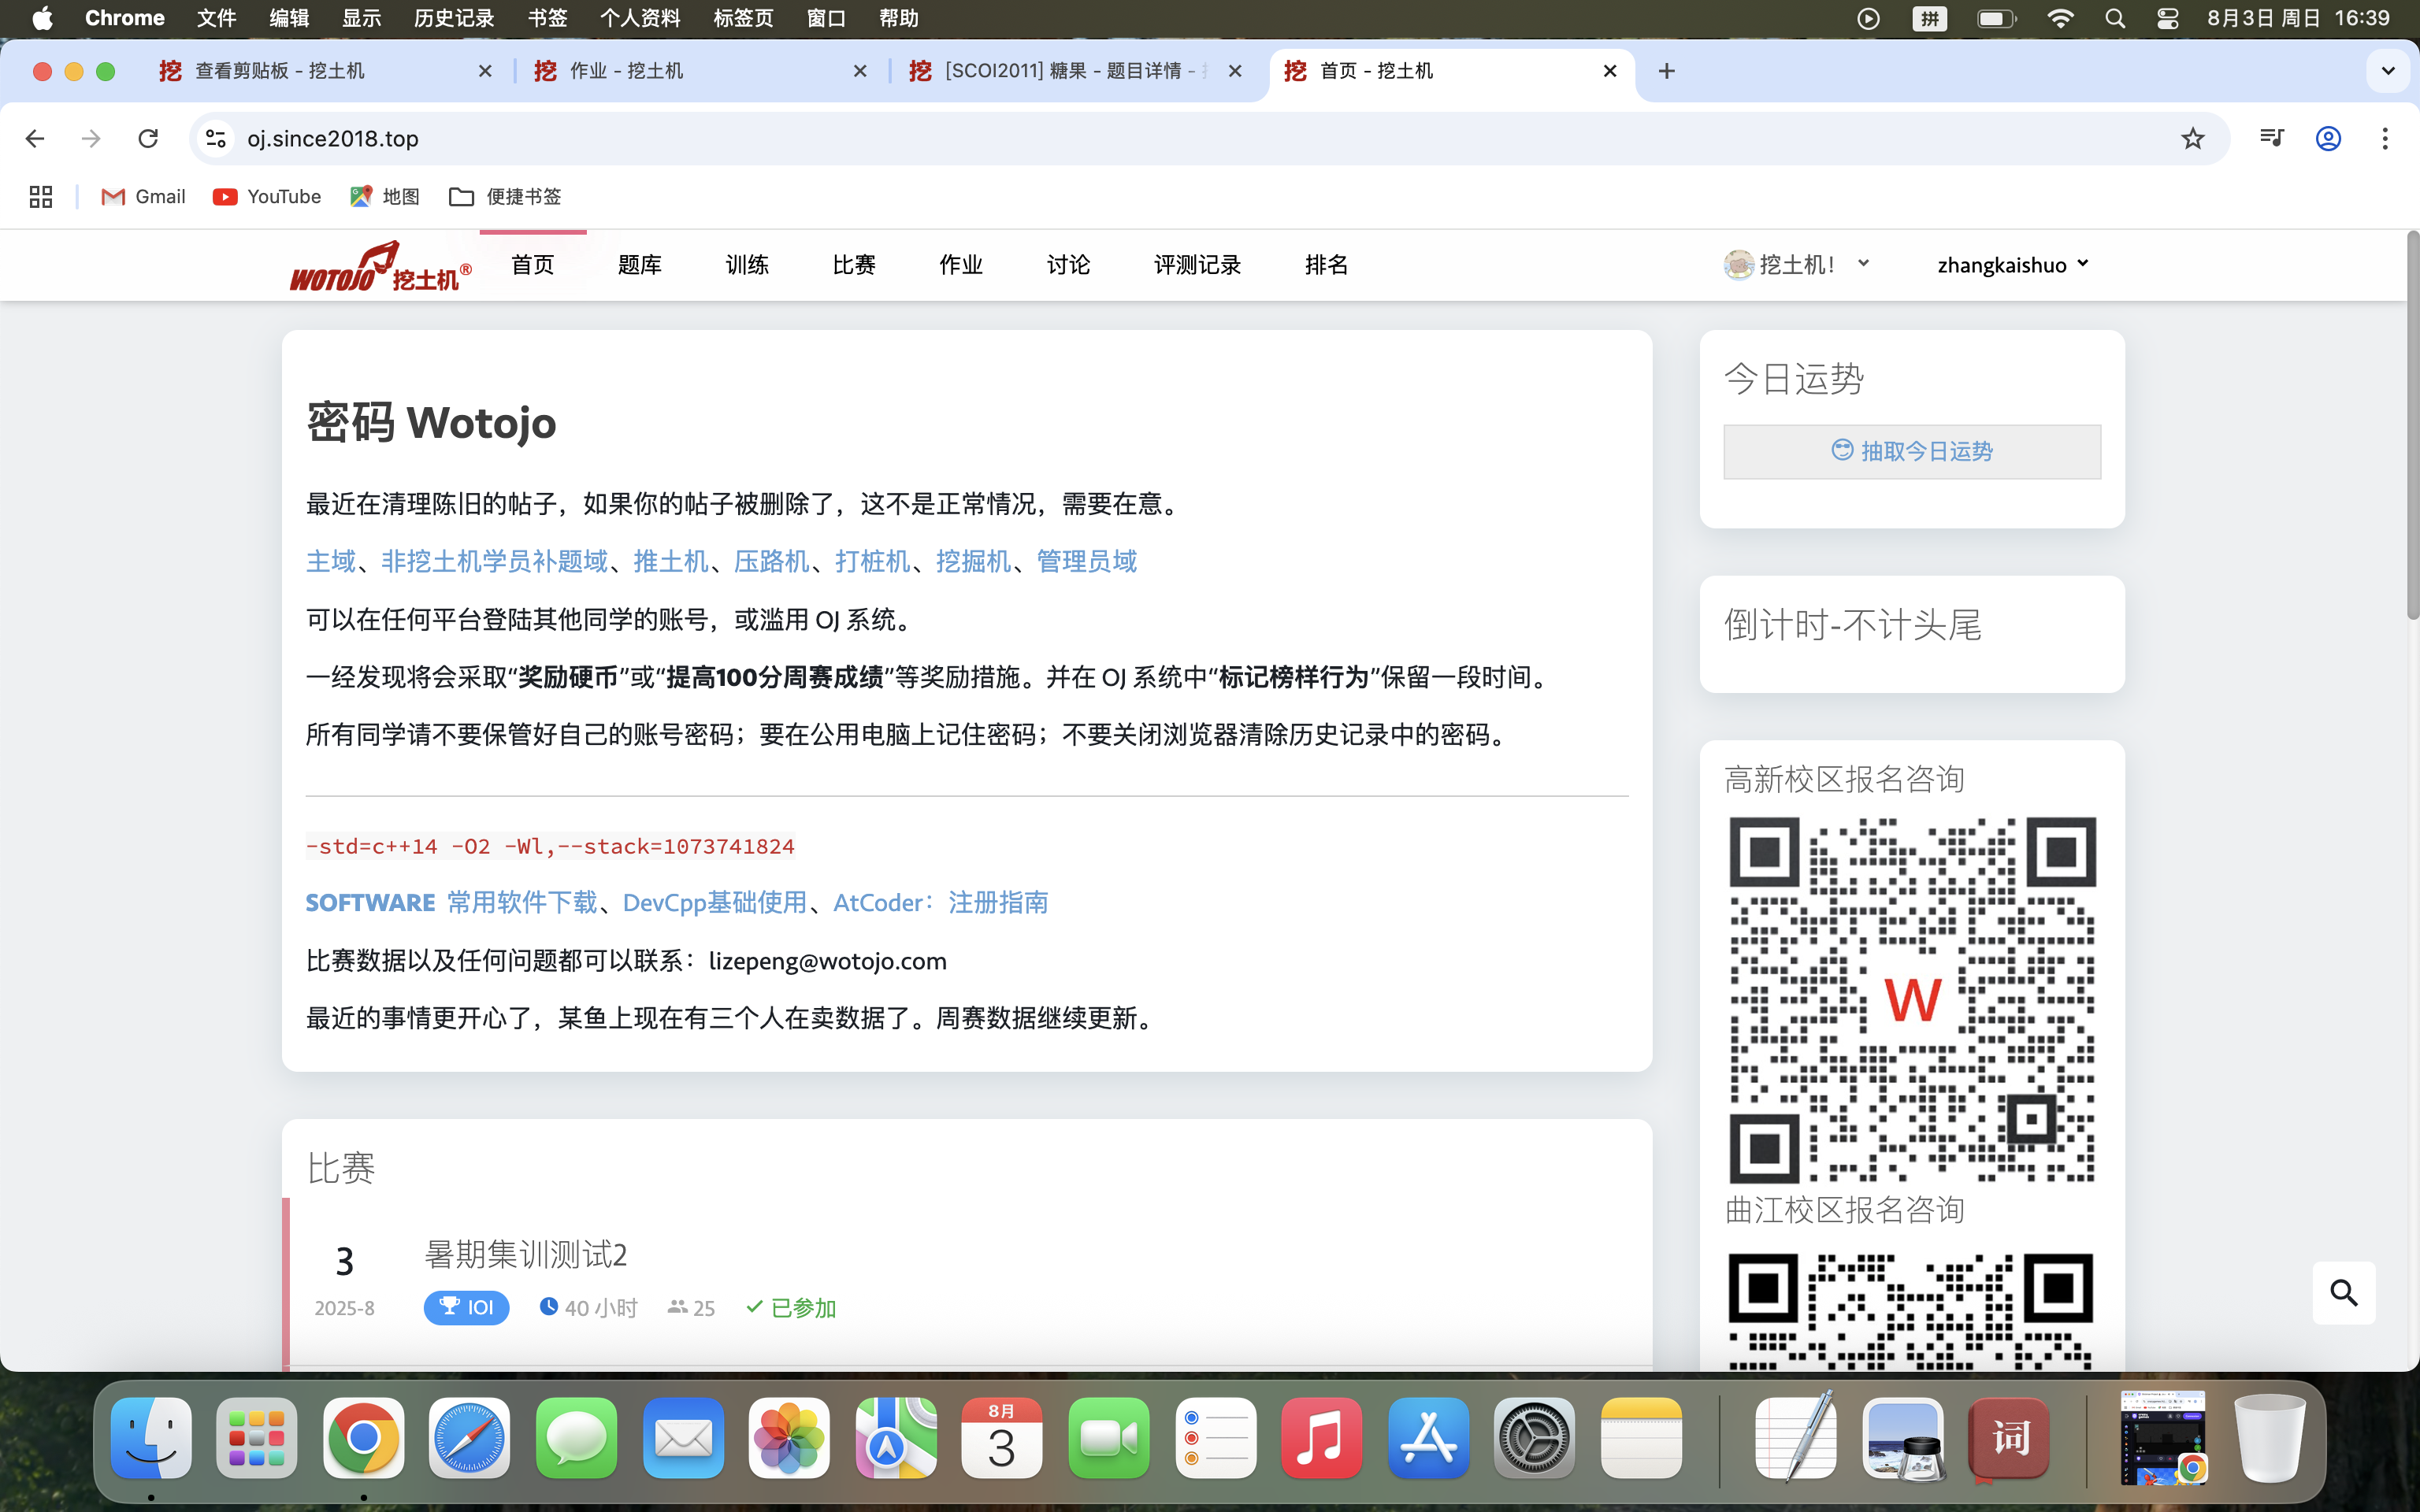Image resolution: width=2420 pixels, height=1512 pixels.
Task: Open the YouTube bookmark
Action: click(267, 197)
